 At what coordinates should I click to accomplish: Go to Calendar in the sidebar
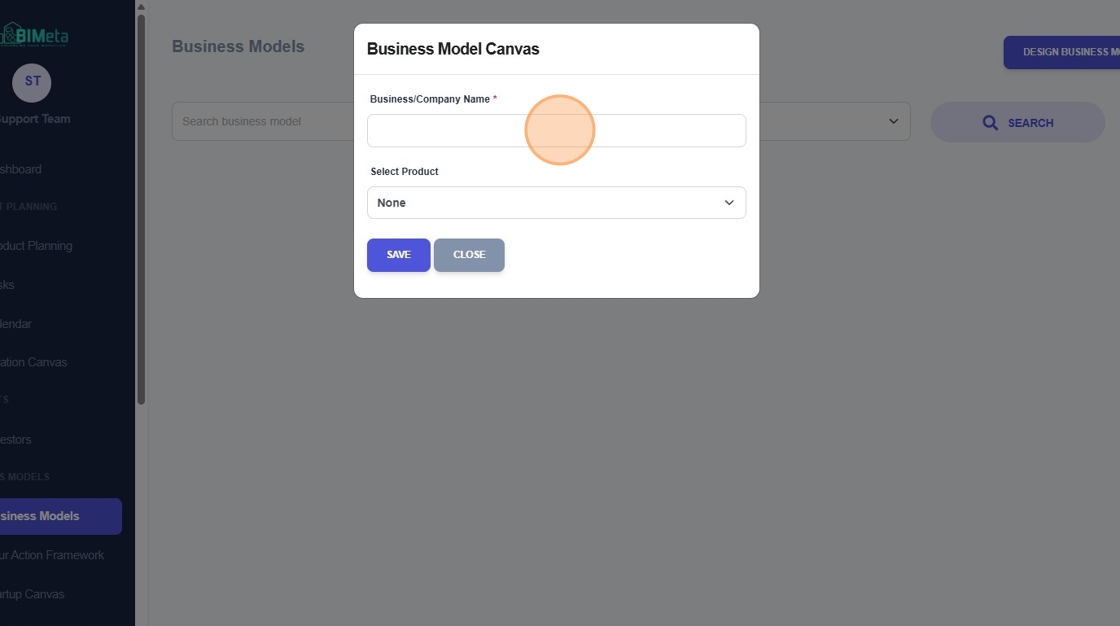pyautogui.click(x=16, y=324)
